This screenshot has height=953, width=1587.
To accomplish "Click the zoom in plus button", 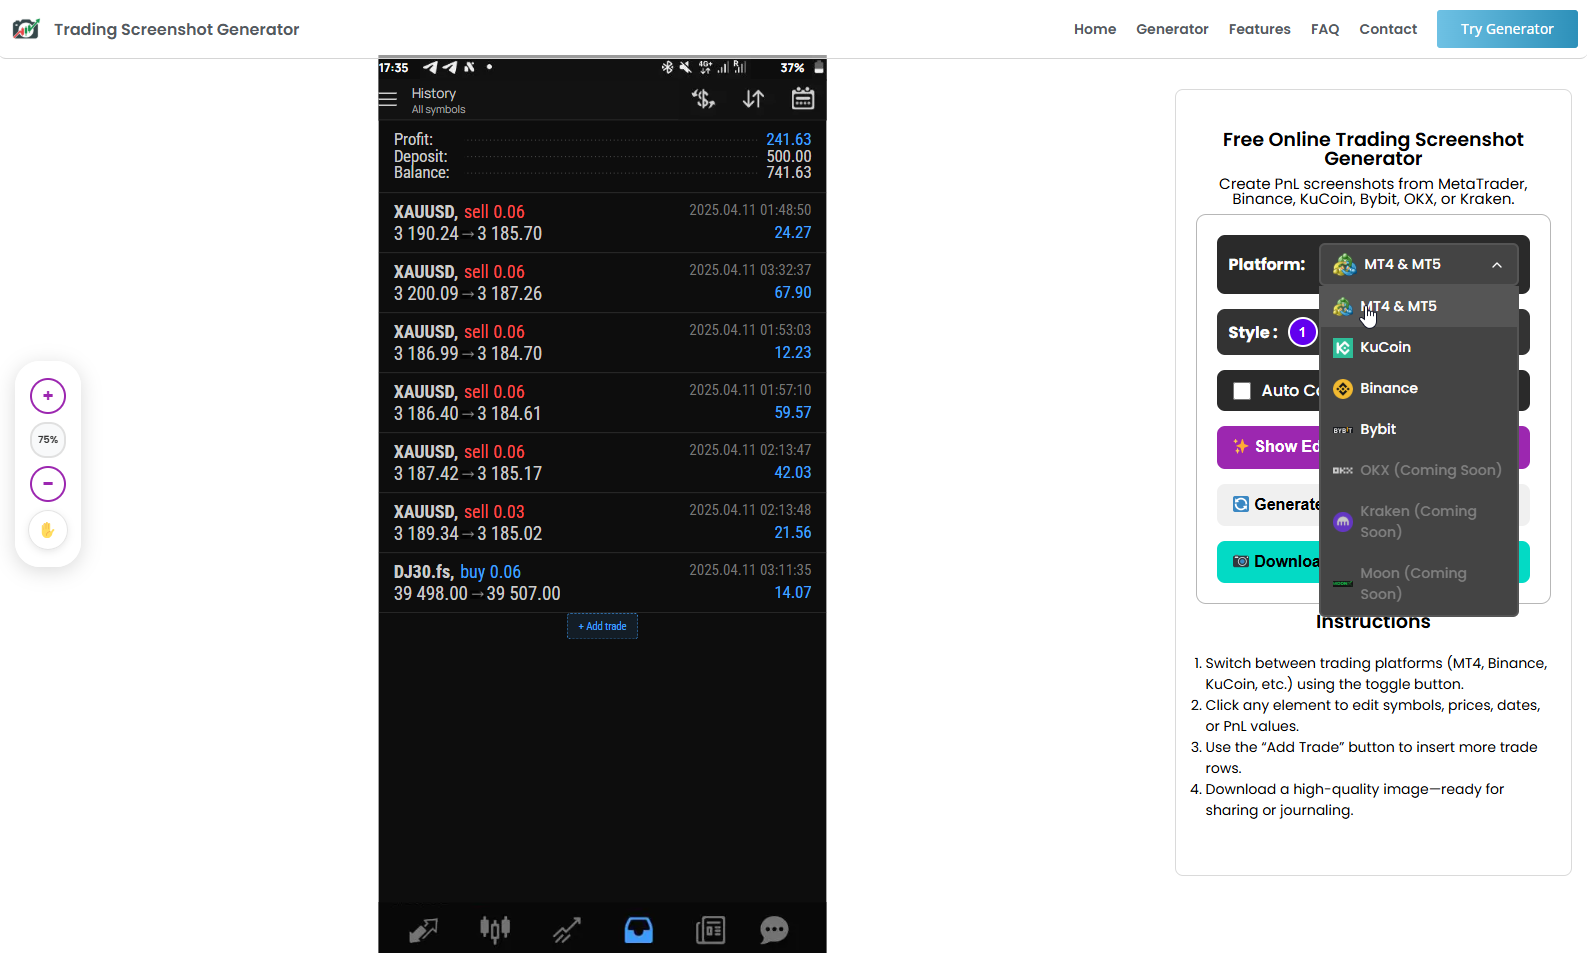I will tap(48, 396).
